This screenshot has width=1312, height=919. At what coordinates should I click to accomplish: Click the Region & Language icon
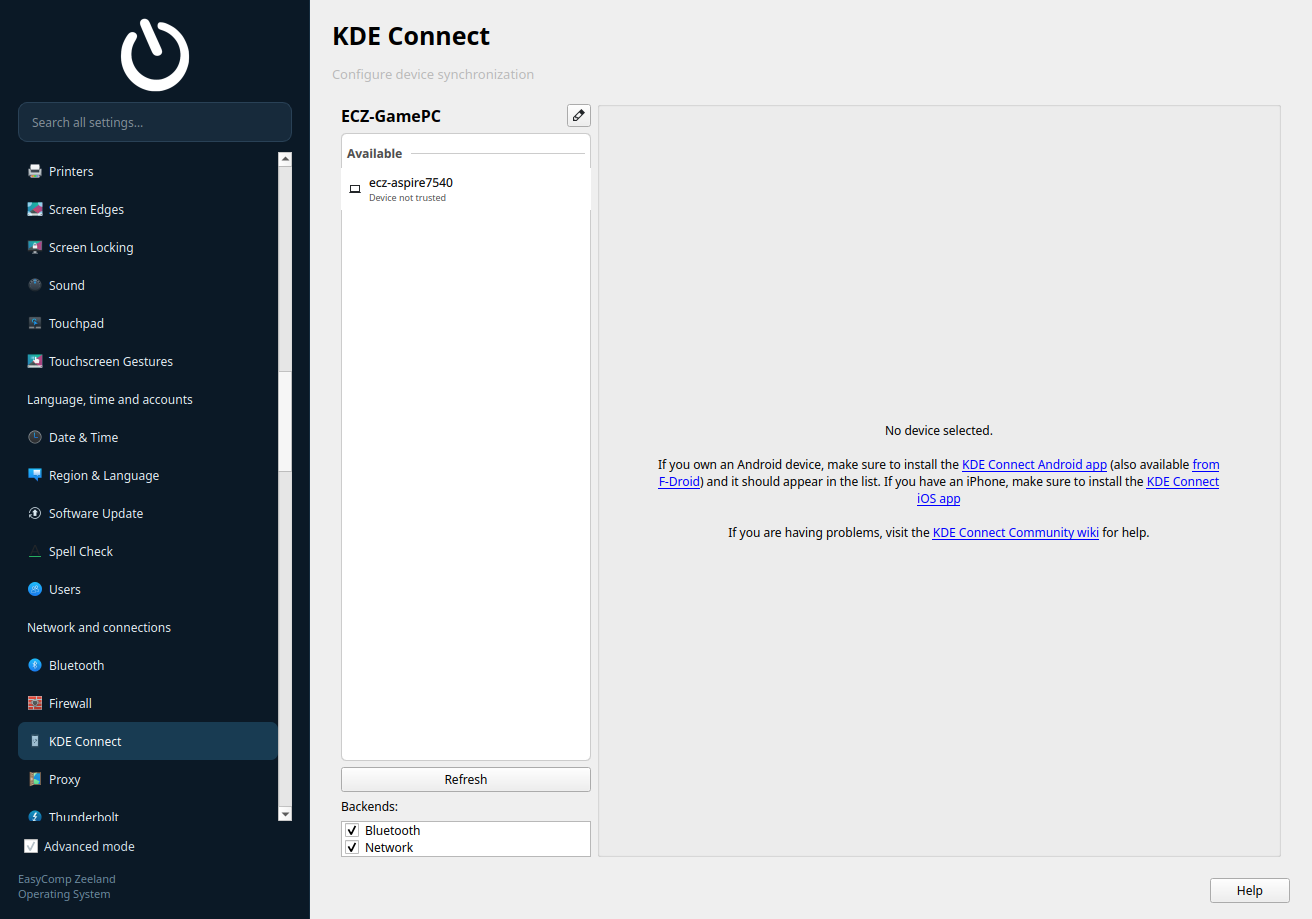coord(35,475)
